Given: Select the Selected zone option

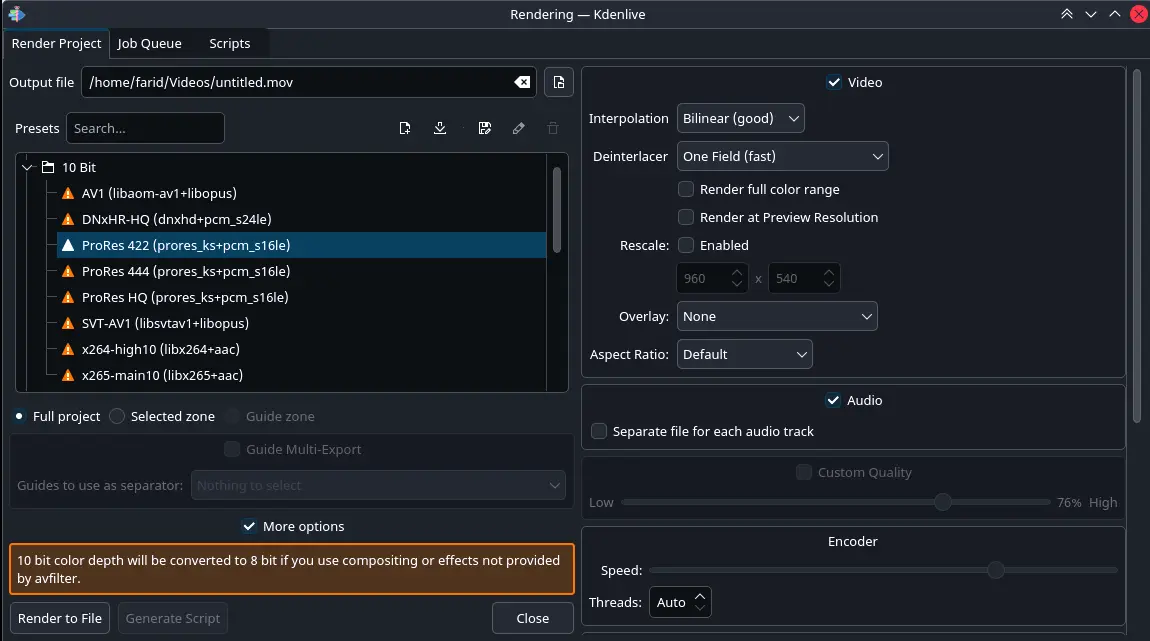Looking at the screenshot, I should point(115,416).
